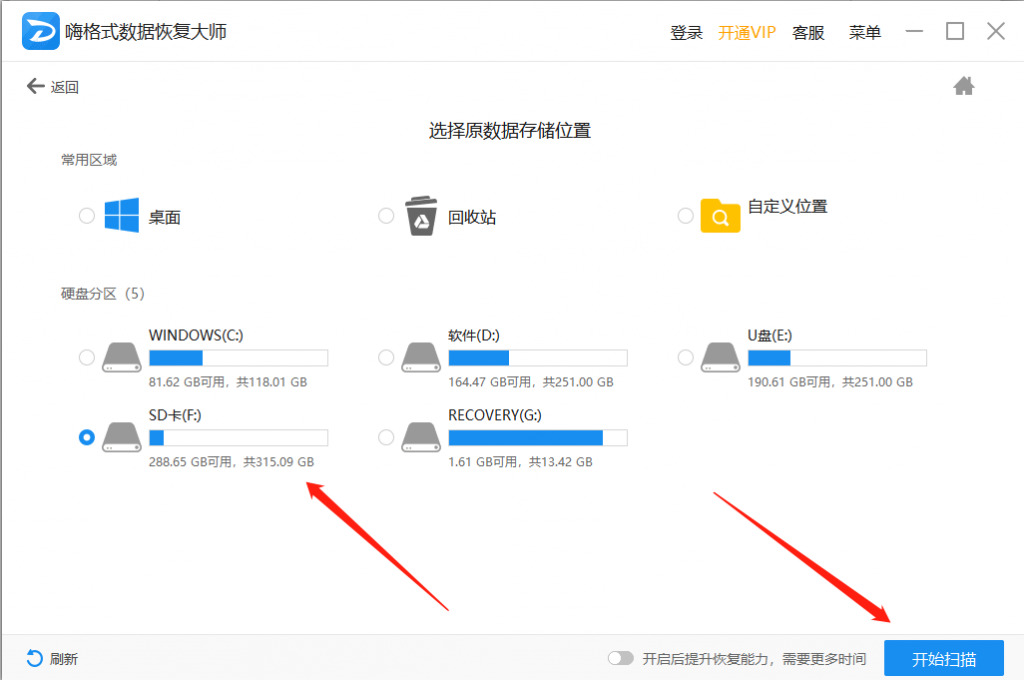Click the SD卡(F:) drive name
This screenshot has height=680, width=1024.
[x=174, y=415]
